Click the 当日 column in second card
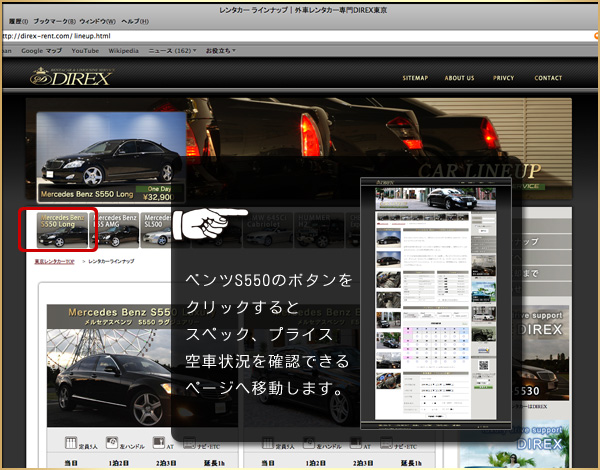This screenshot has height=470, width=600. point(268,463)
